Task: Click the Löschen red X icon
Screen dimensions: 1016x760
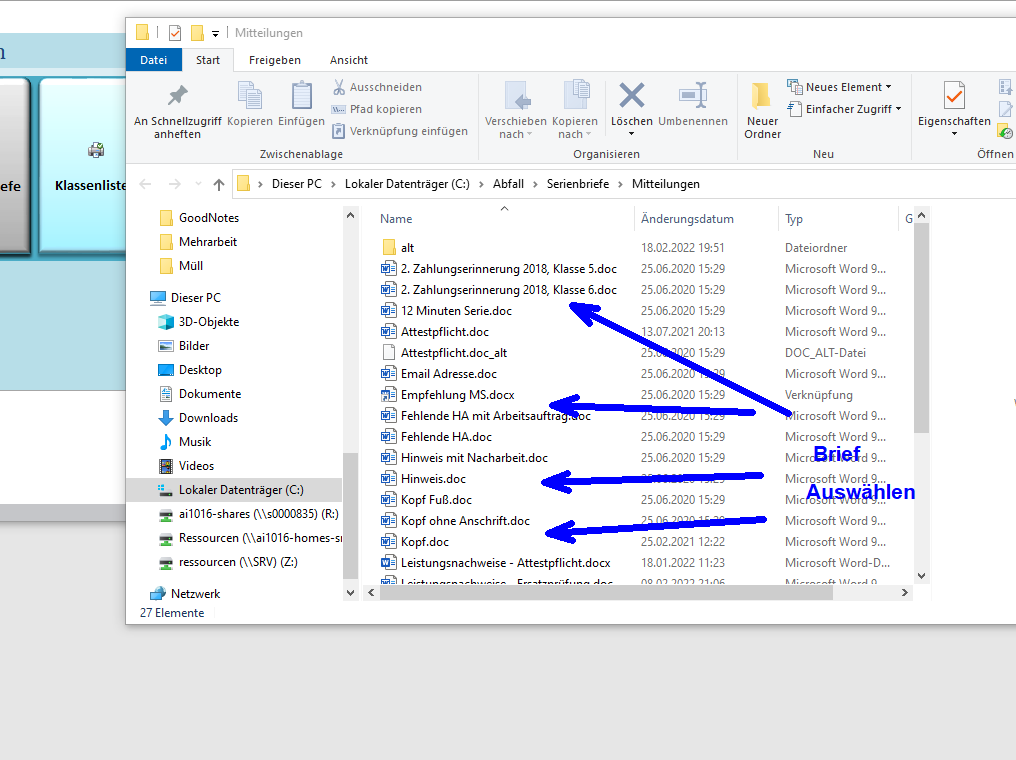Action: (x=631, y=97)
